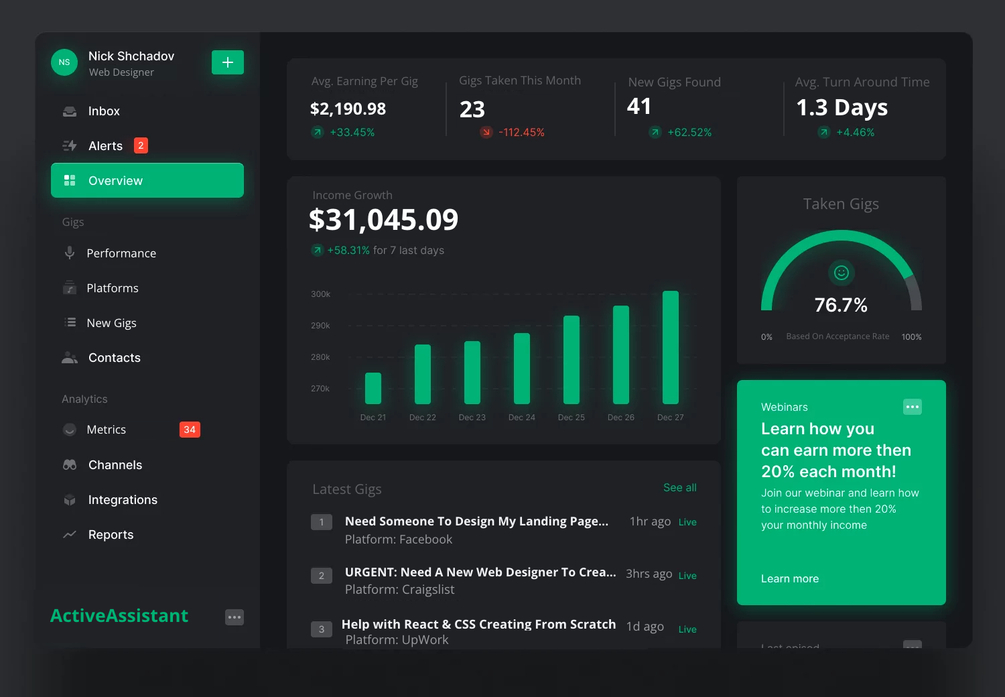This screenshot has height=697, width=1005.
Task: Click up arrow icon beside +62.52%
Action: click(x=654, y=132)
